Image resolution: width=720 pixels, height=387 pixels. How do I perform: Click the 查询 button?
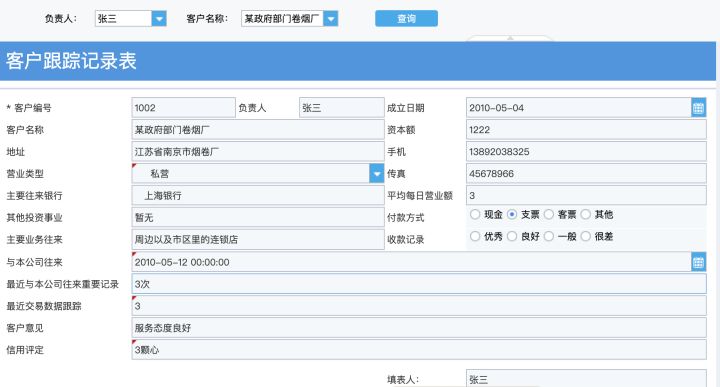[406, 18]
